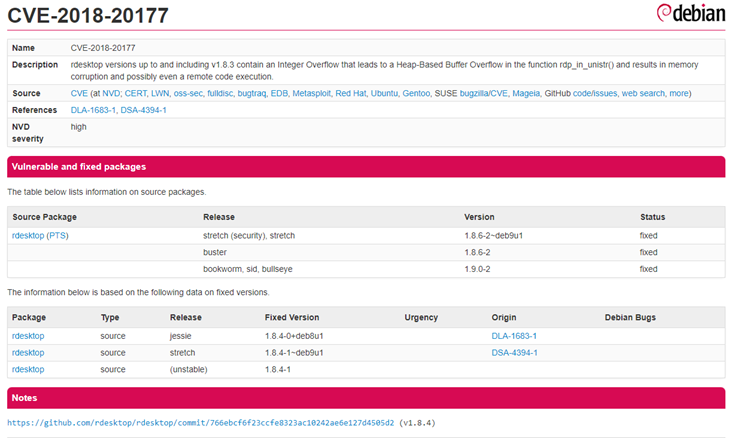Open rdesktop package in jessie row
The height and width of the screenshot is (438, 735).
(x=28, y=336)
